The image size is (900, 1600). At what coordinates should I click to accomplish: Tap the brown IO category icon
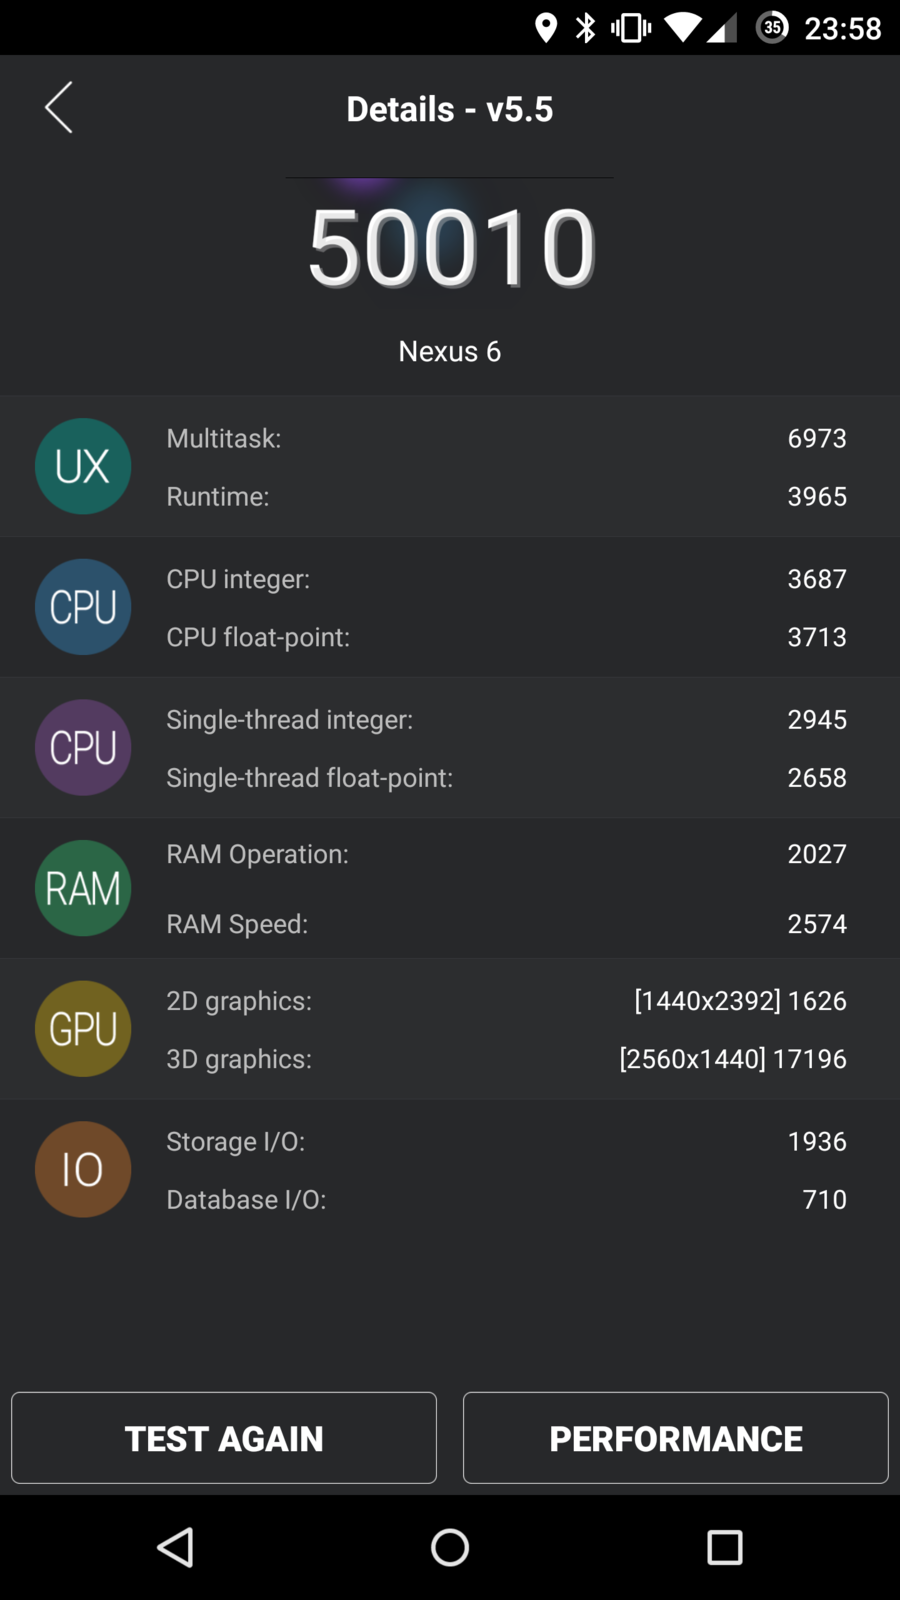point(83,1169)
